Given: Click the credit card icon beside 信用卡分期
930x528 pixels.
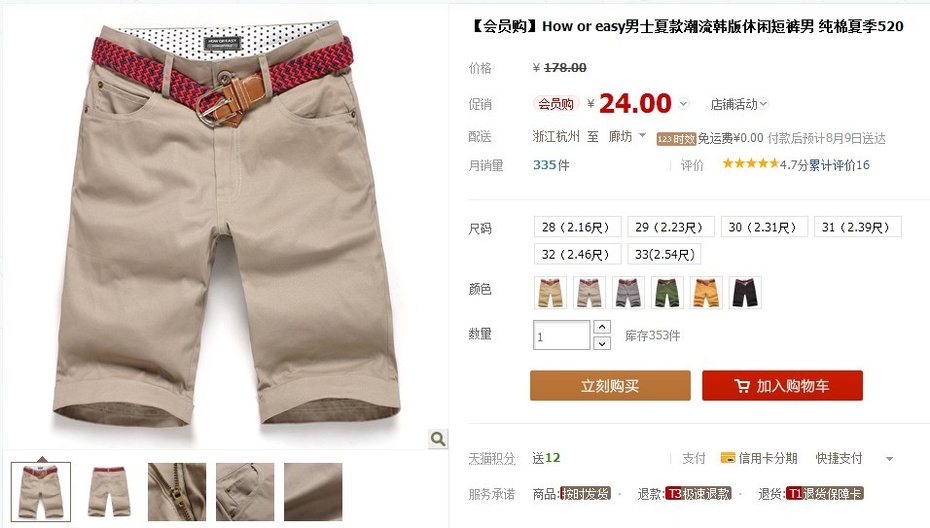Looking at the screenshot, I should [x=728, y=457].
